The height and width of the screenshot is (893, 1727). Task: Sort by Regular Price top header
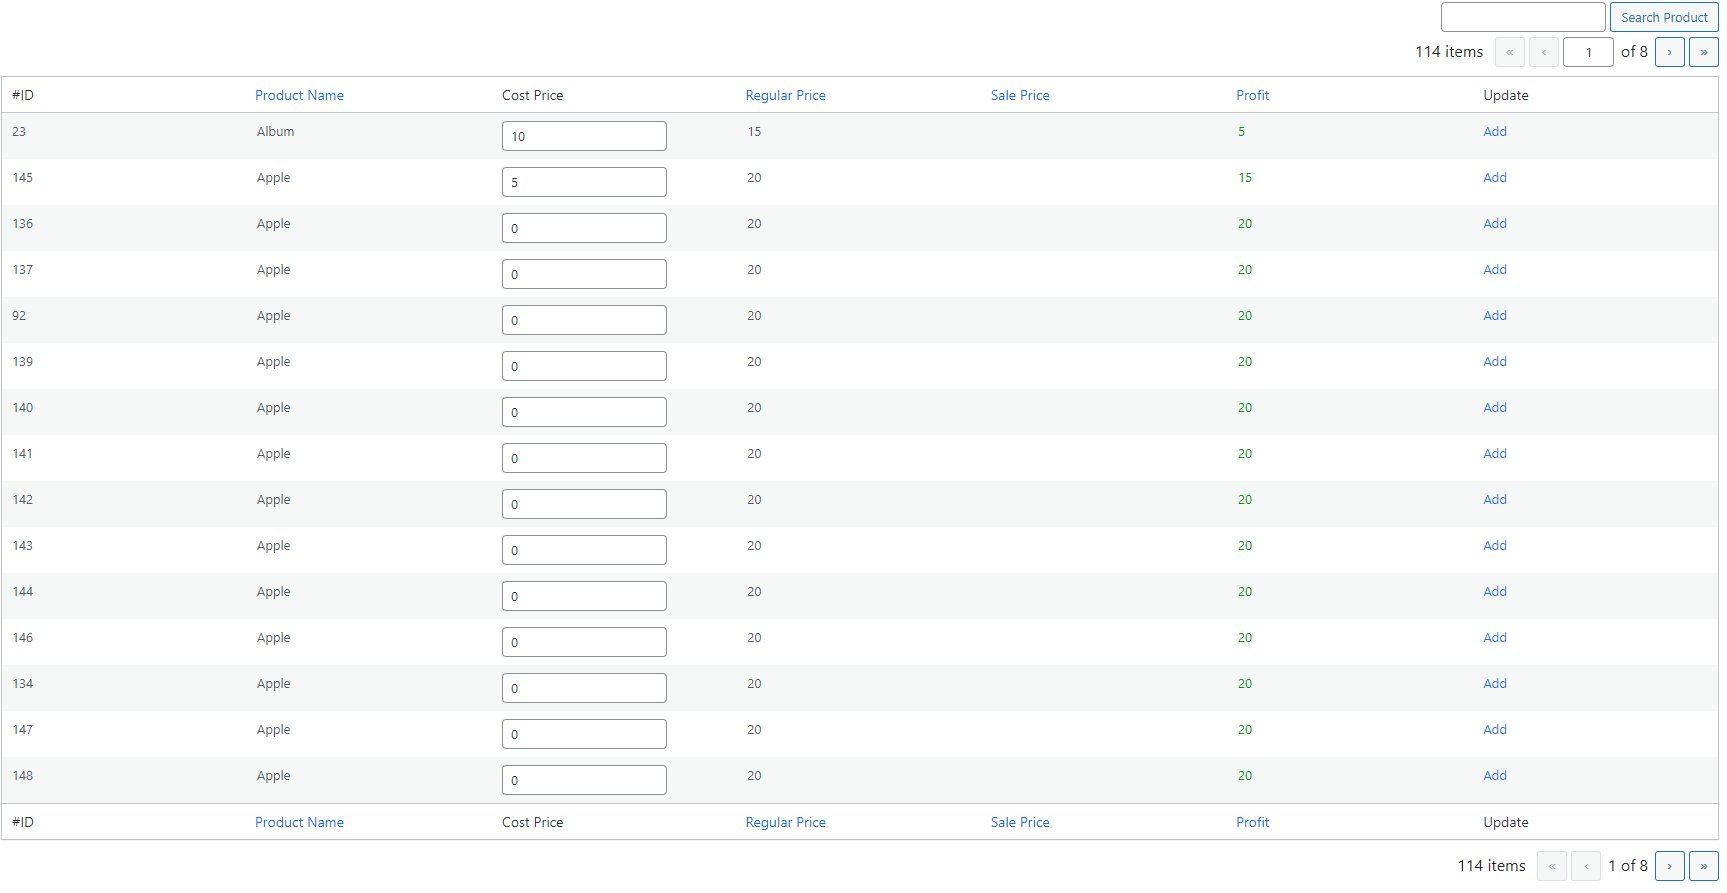(785, 95)
